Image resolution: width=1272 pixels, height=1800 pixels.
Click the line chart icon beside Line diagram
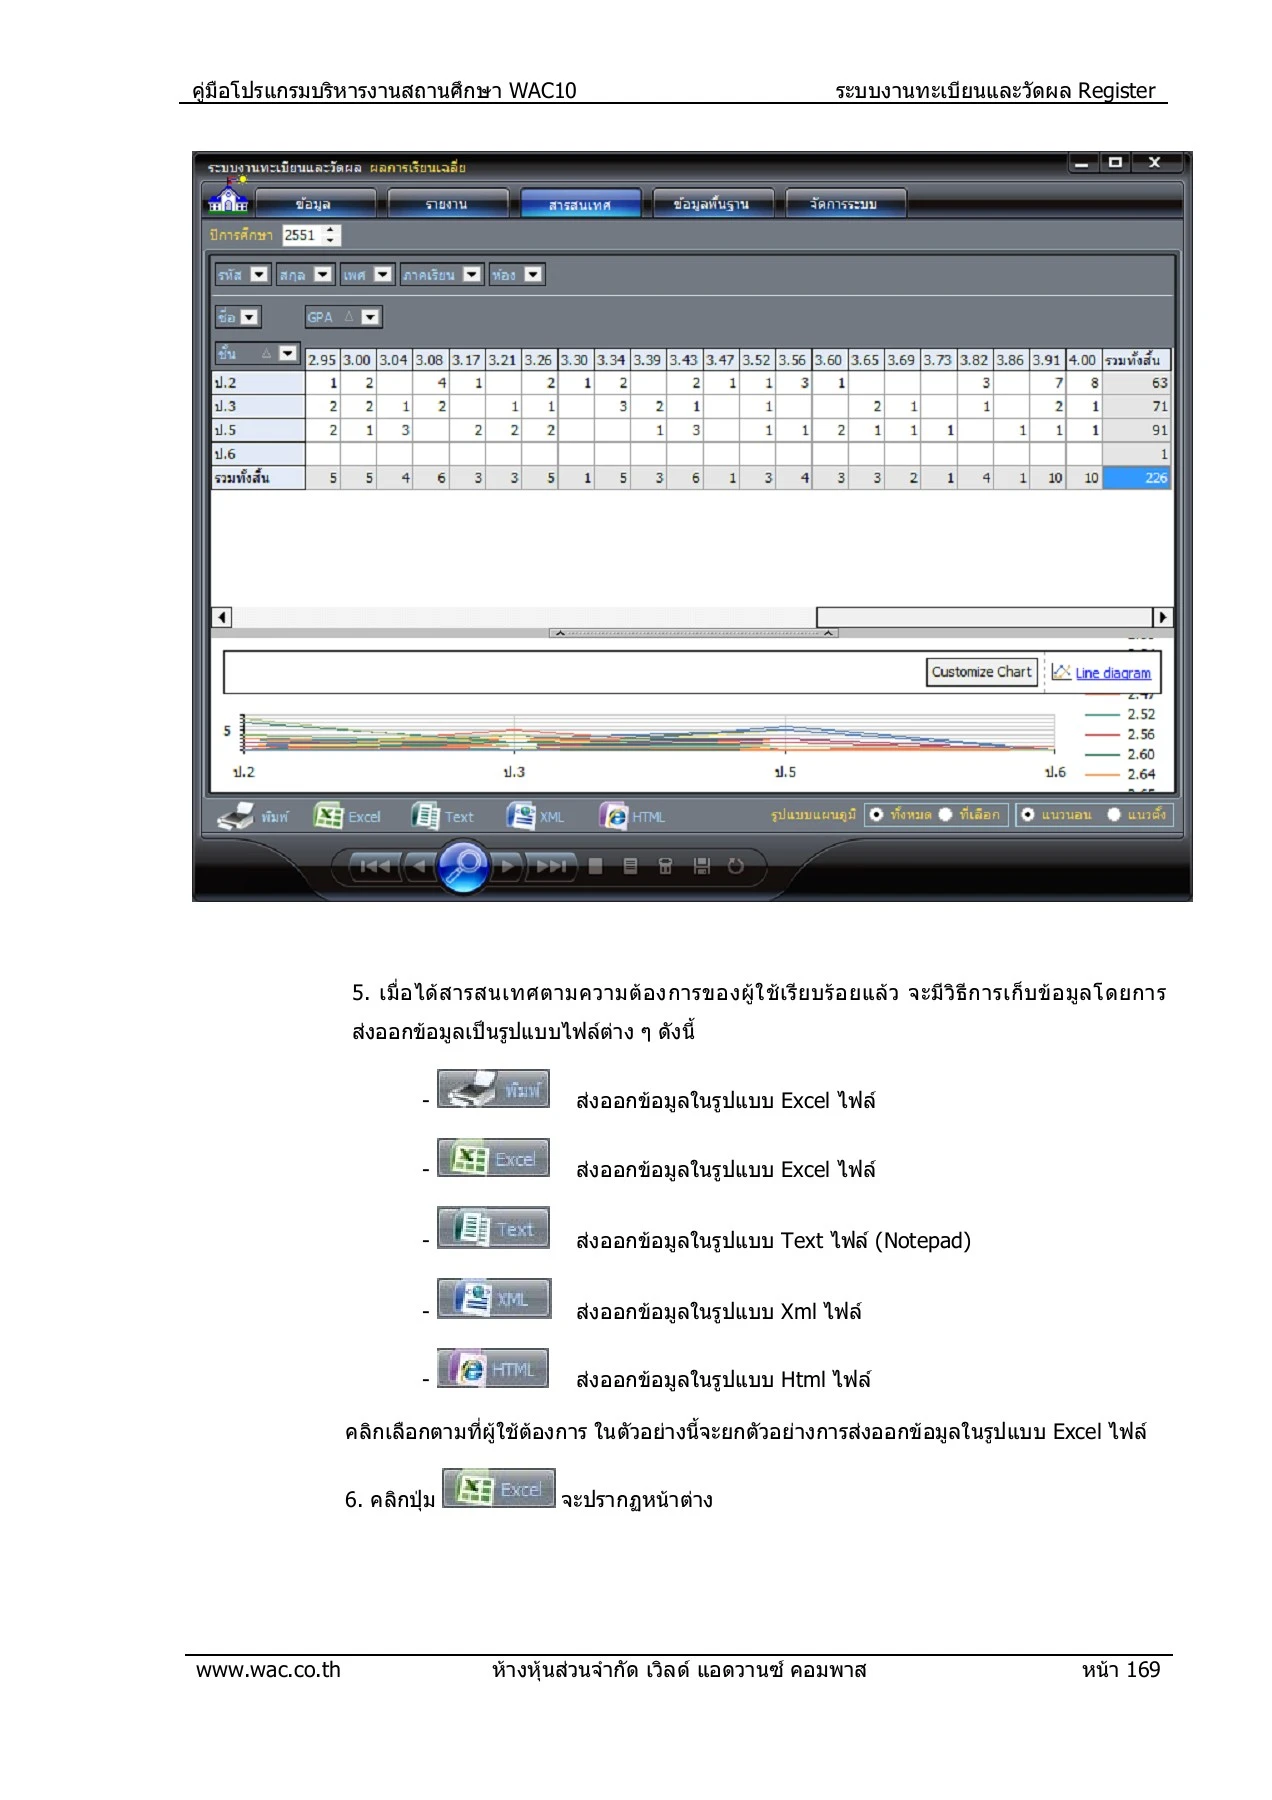1061,672
